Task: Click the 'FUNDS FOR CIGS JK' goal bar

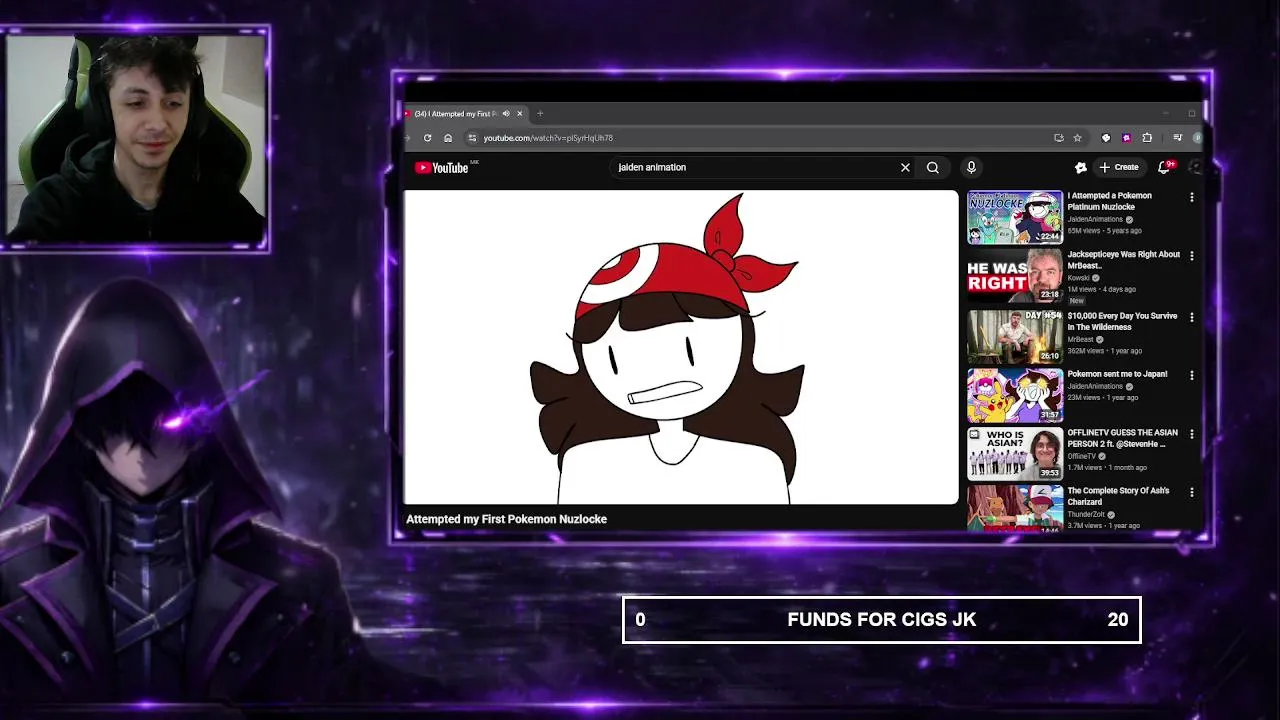Action: pos(881,620)
